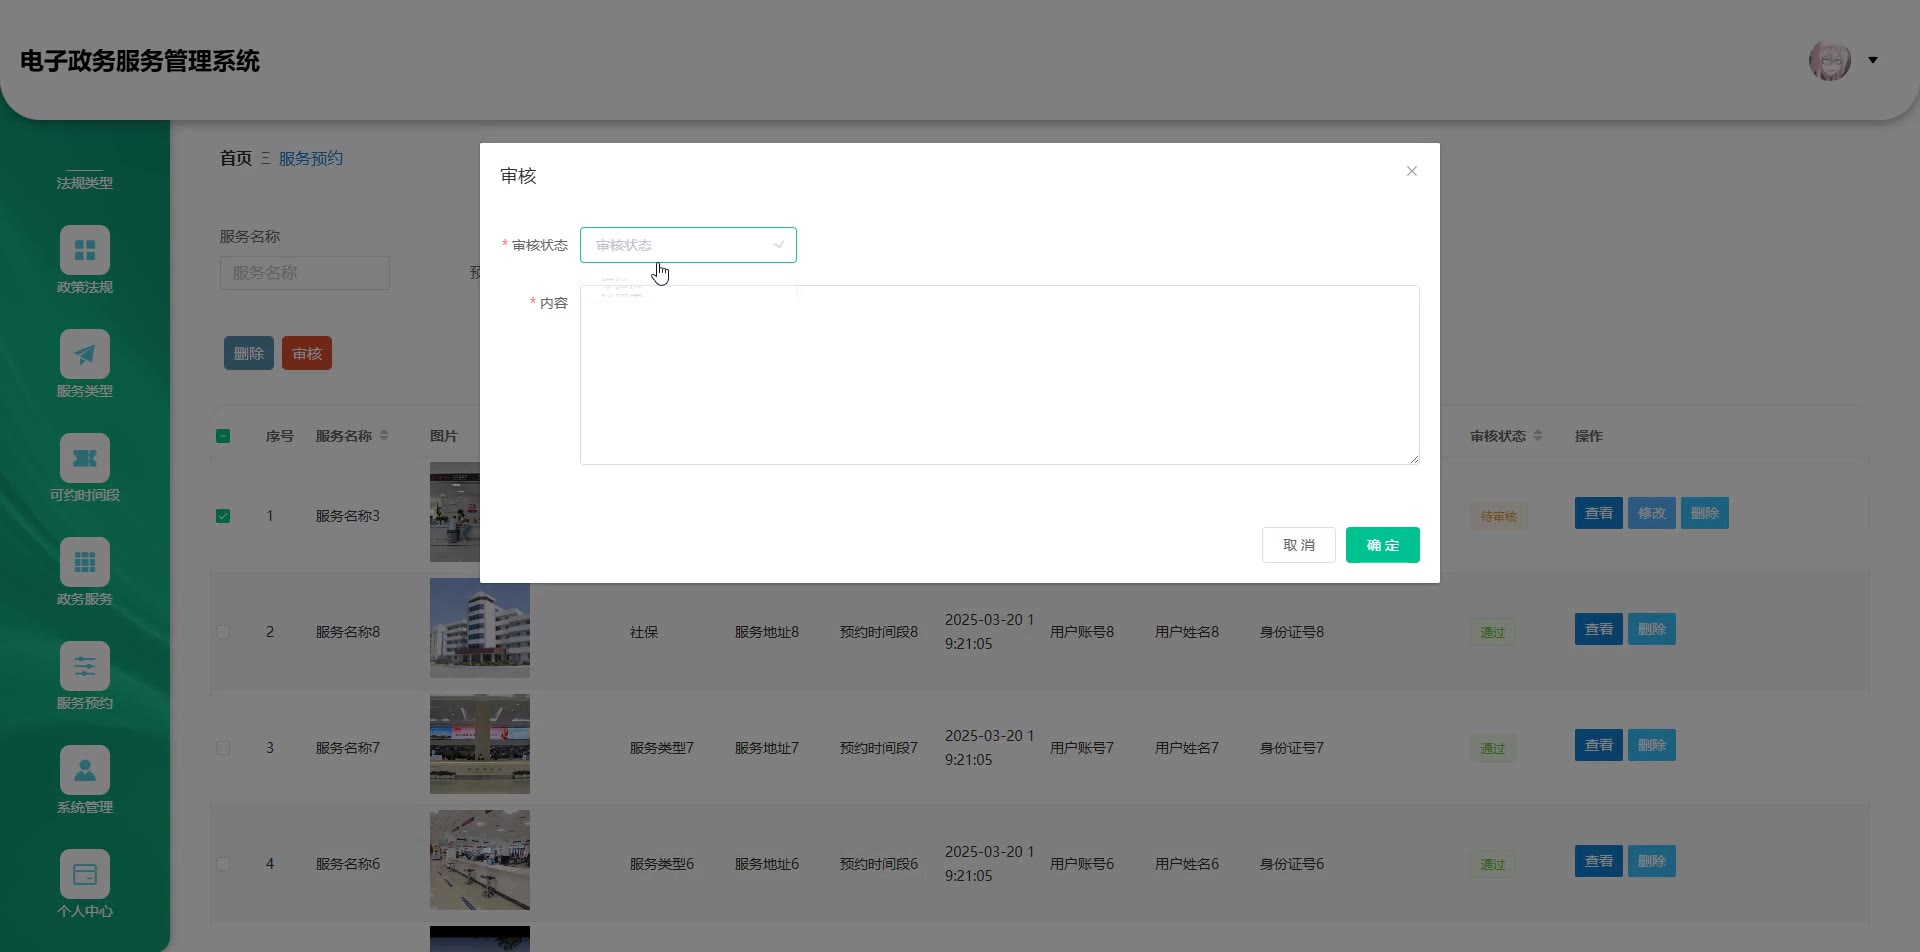Sort by 审核状态 column header arrows
The height and width of the screenshot is (952, 1920).
(x=1538, y=436)
